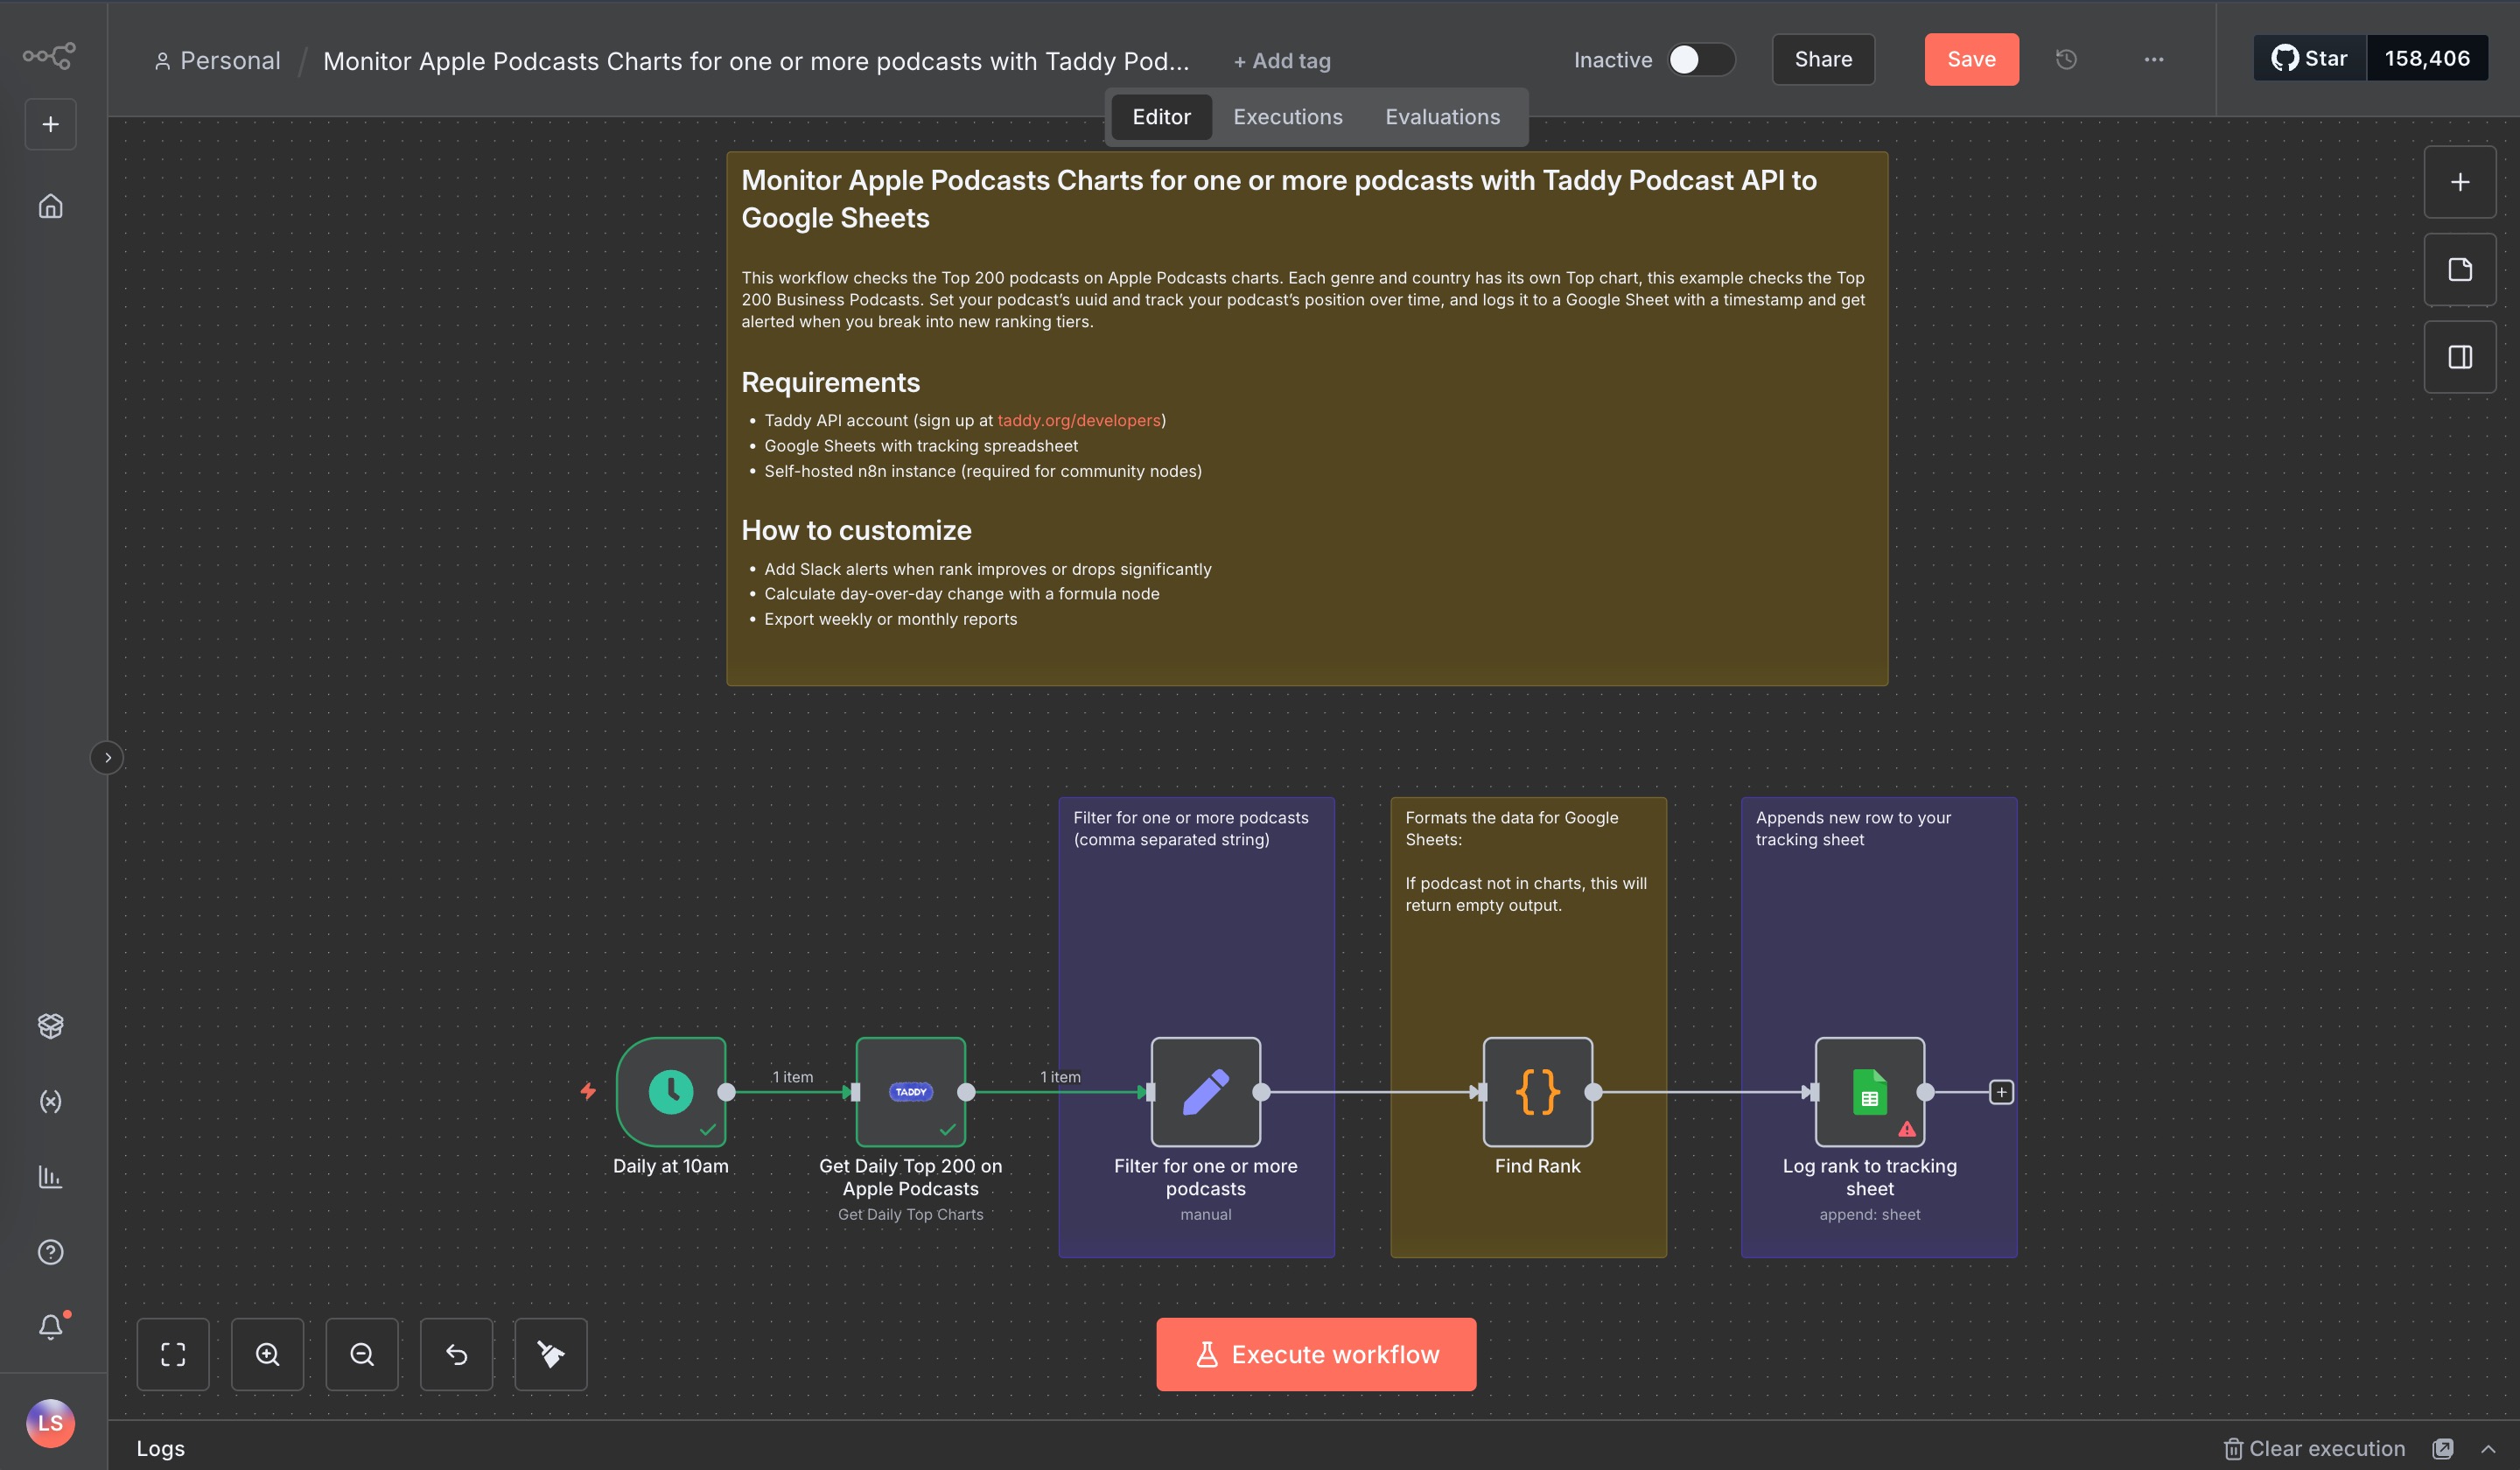Image resolution: width=2520 pixels, height=1470 pixels.
Task: Open the Insights chart in the sidebar
Action: [x=50, y=1177]
